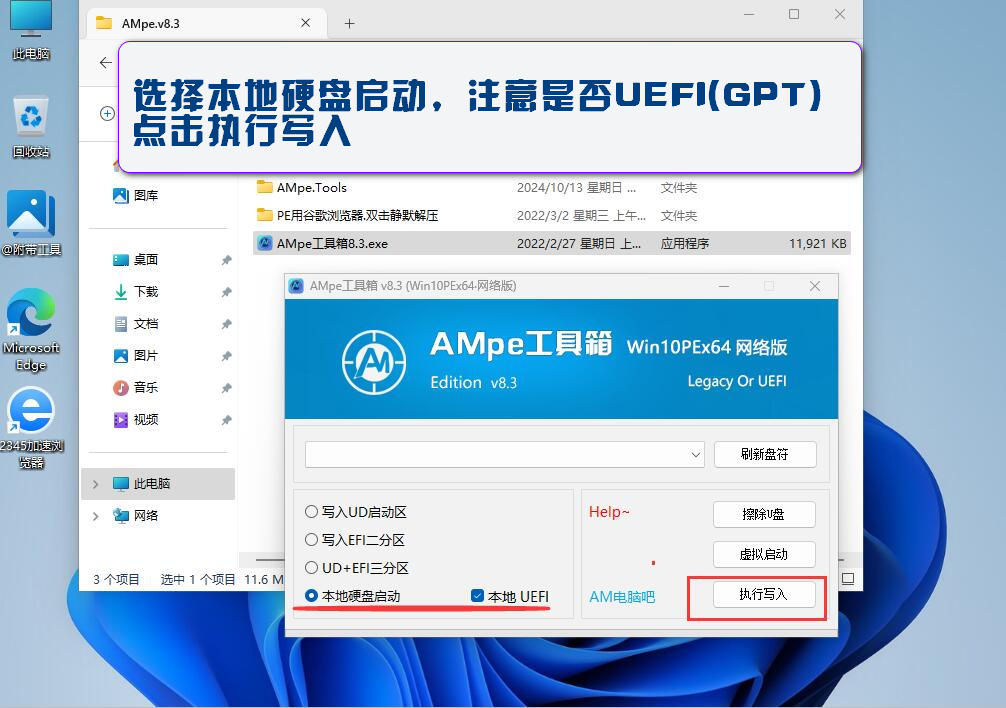The width and height of the screenshot is (1006, 708).
Task: Unpin 音乐 from quick access
Action: click(x=226, y=388)
